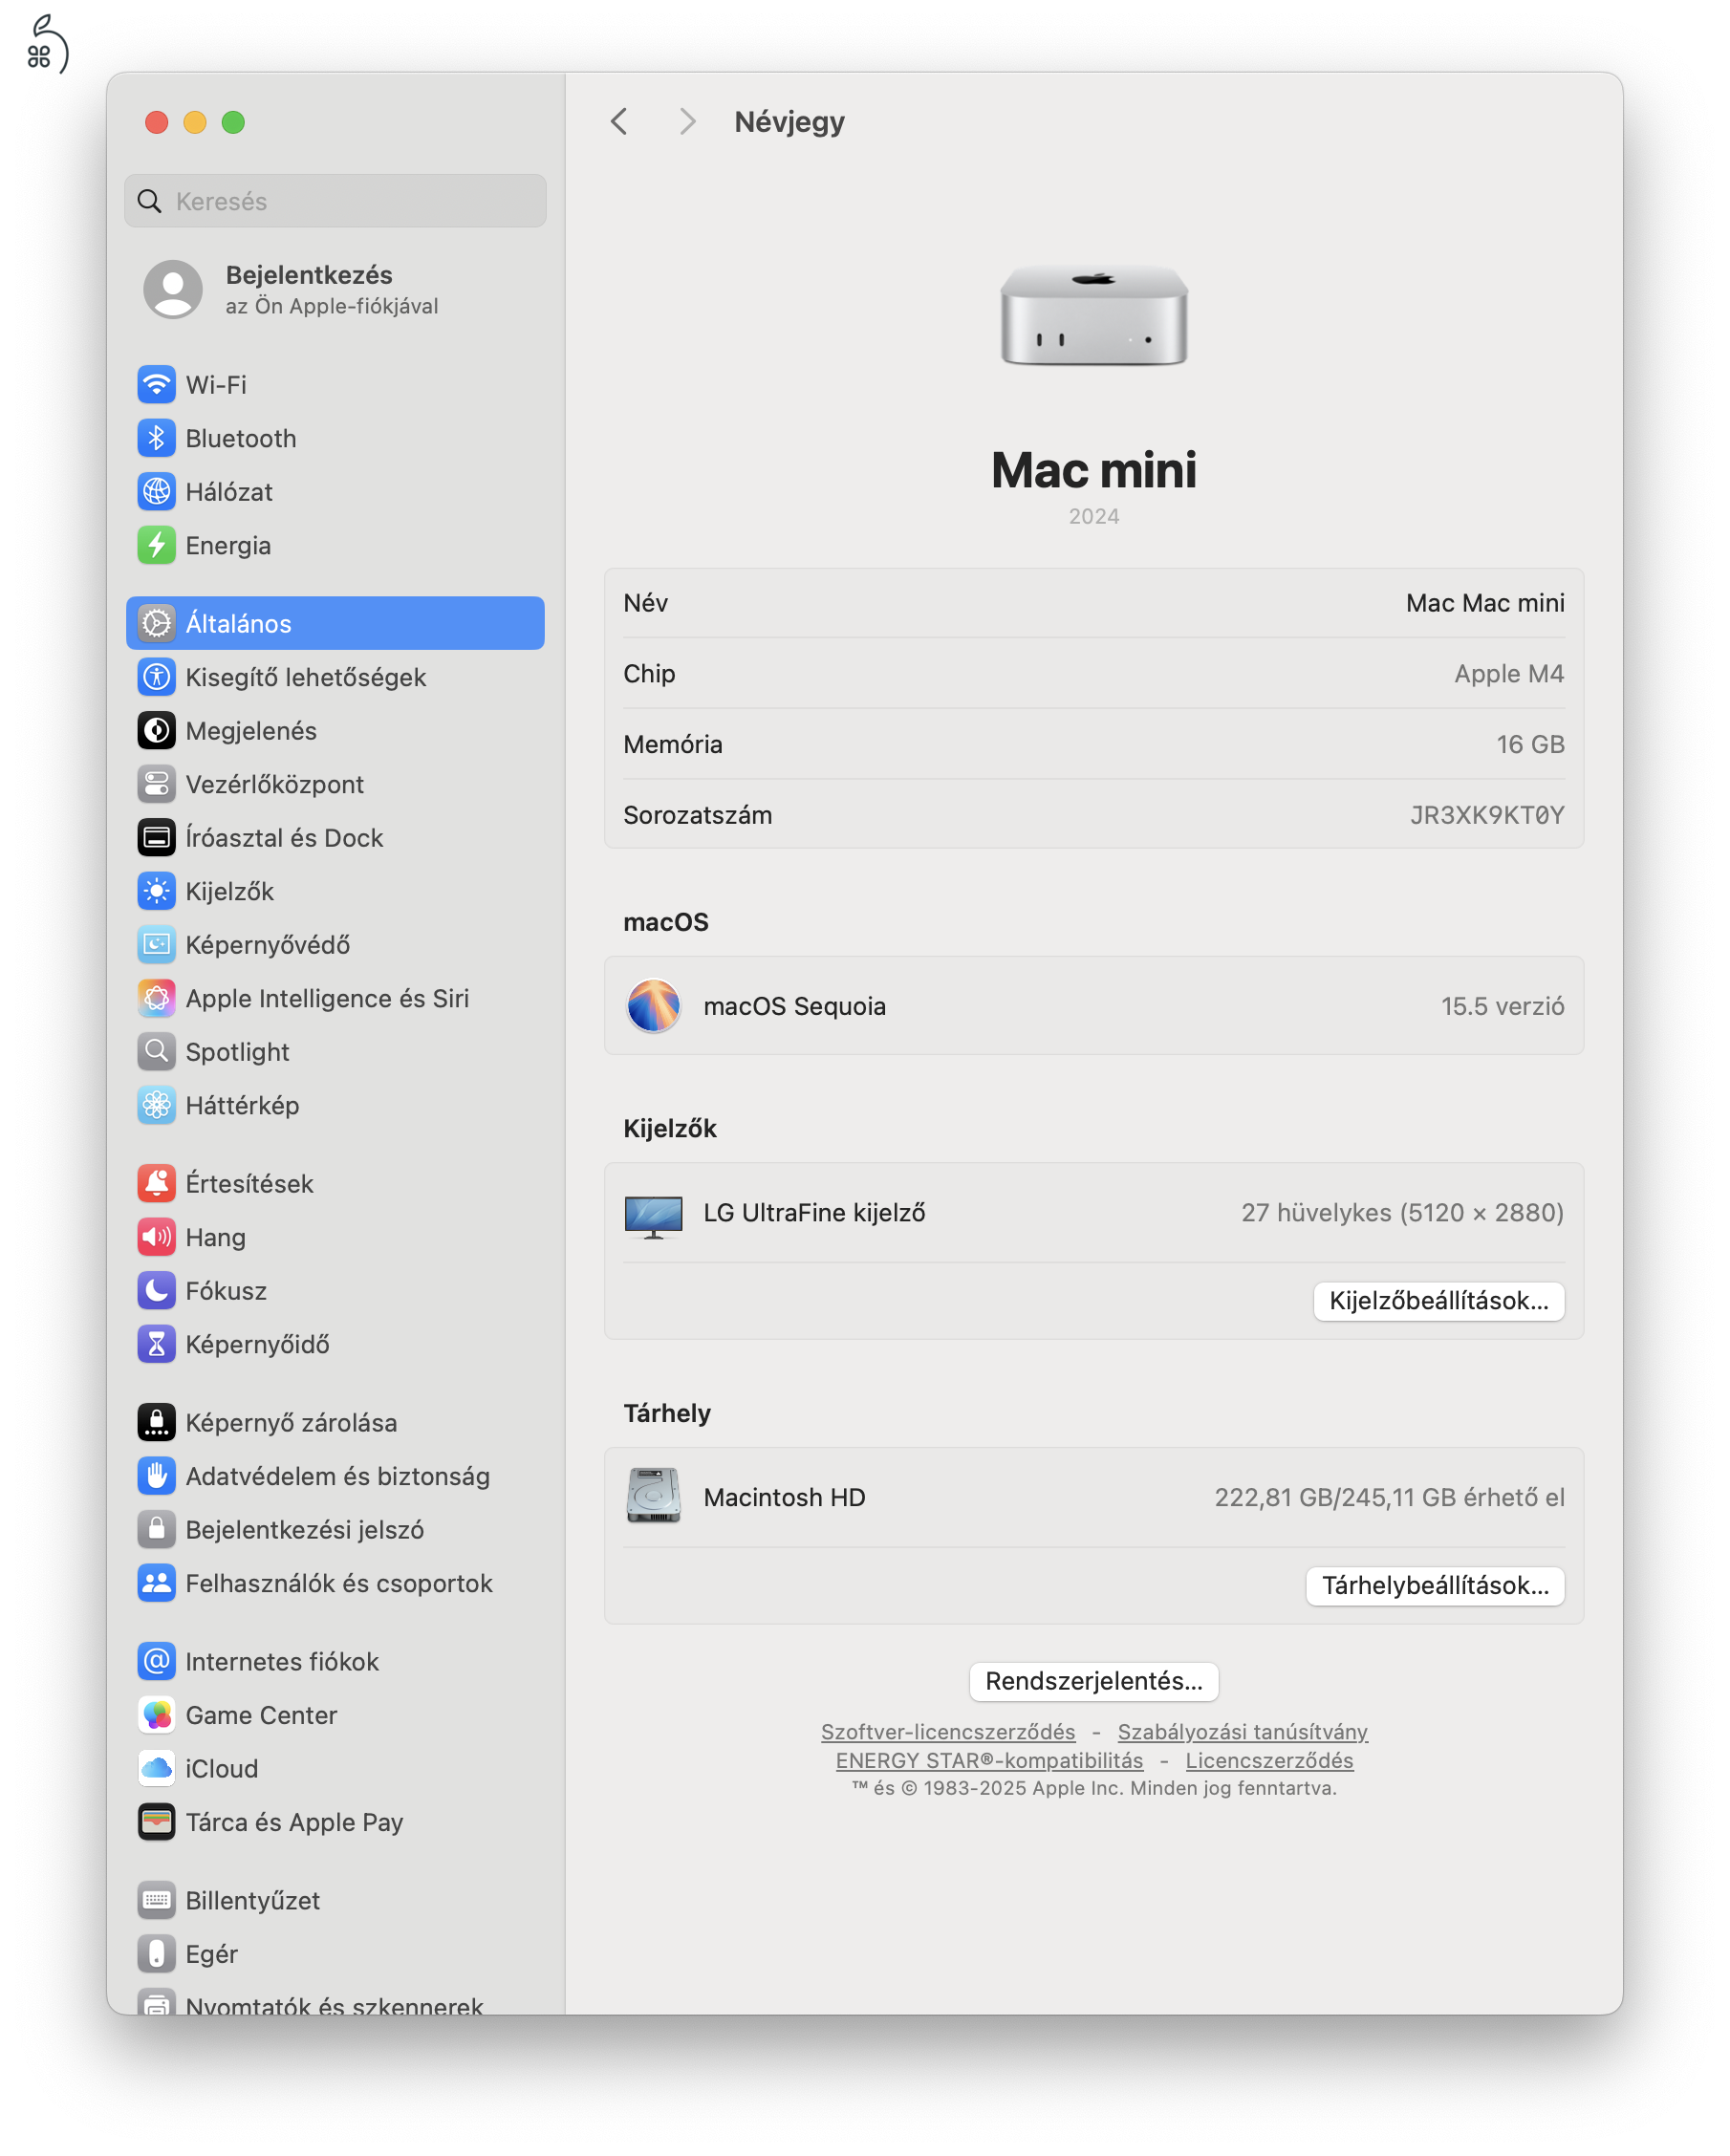Open the Megjelenés appearance icon
Image resolution: width=1730 pixels, height=2156 pixels.
(156, 731)
